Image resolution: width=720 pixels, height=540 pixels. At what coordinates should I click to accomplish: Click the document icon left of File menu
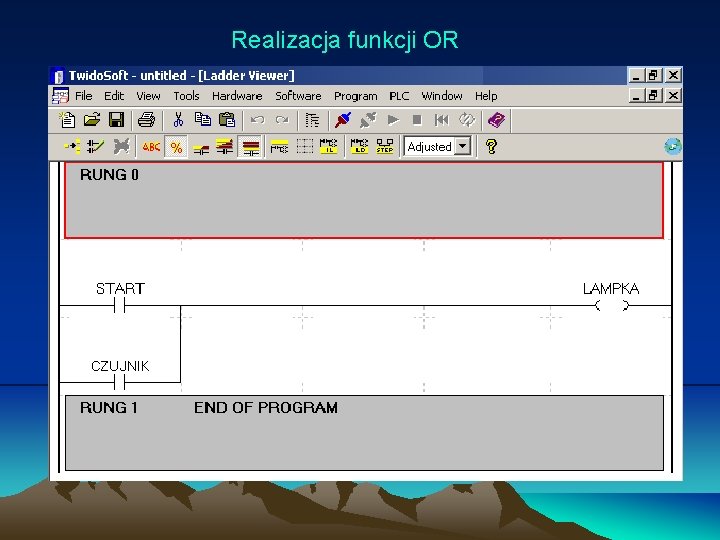click(60, 96)
